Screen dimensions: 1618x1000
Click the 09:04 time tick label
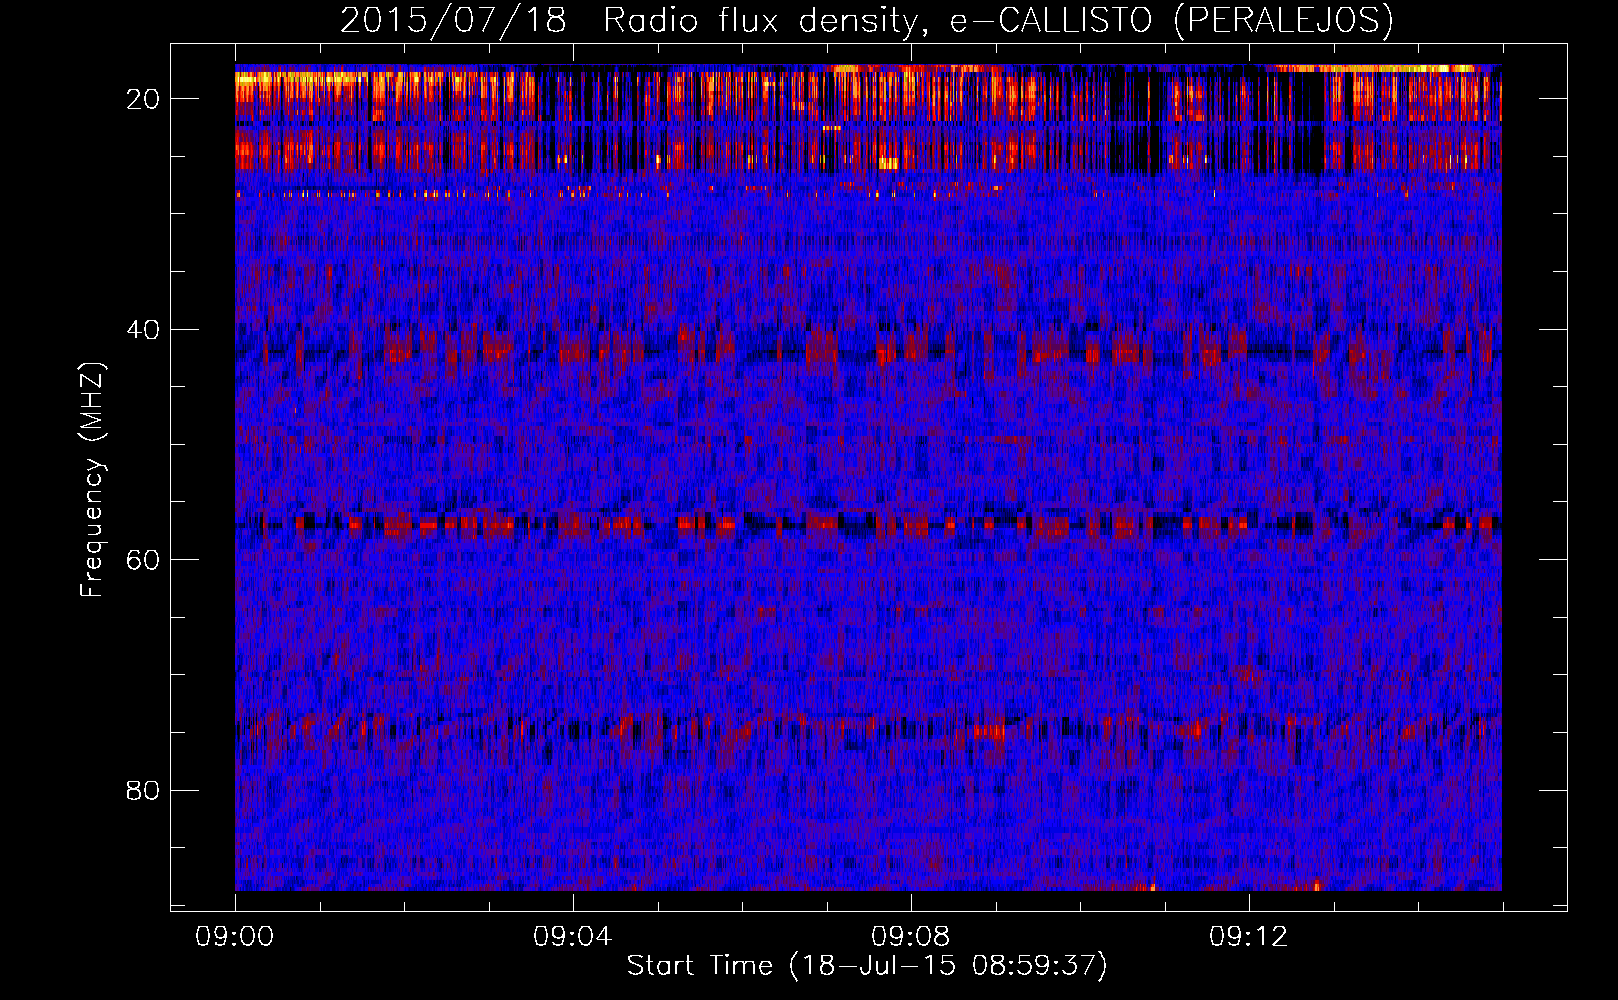coord(573,937)
